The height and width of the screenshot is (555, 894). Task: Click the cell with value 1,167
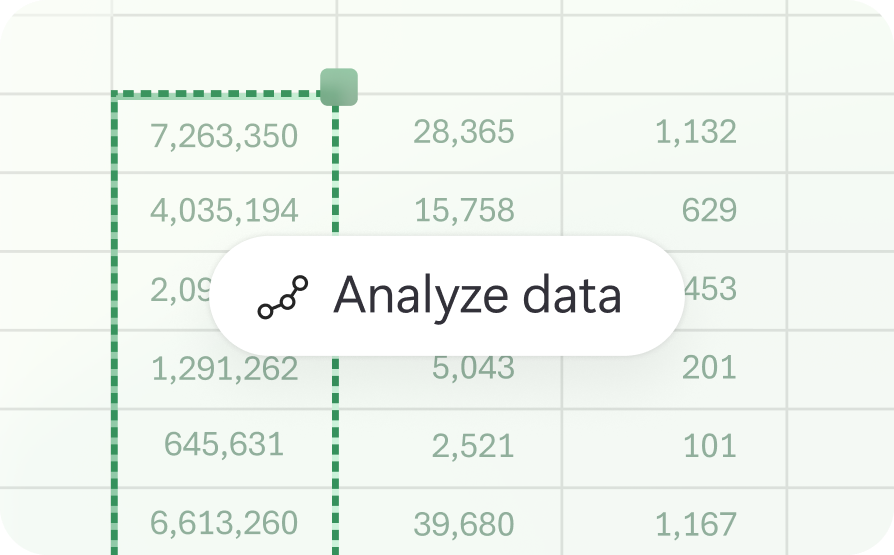coord(695,523)
